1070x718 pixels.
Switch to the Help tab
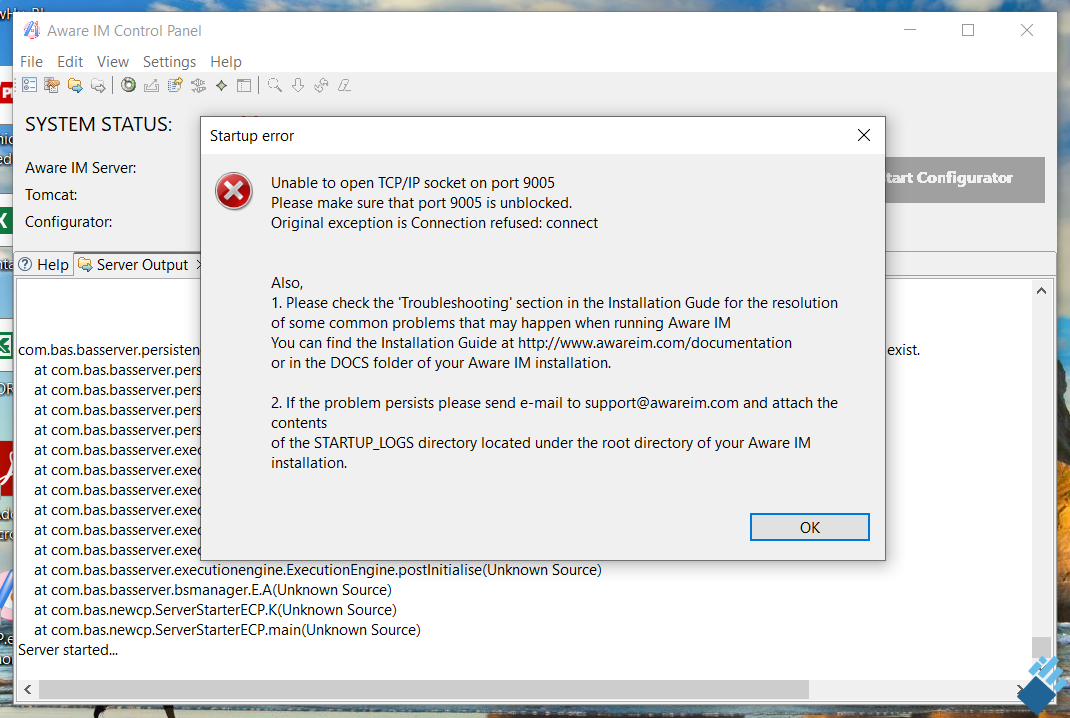tap(44, 265)
